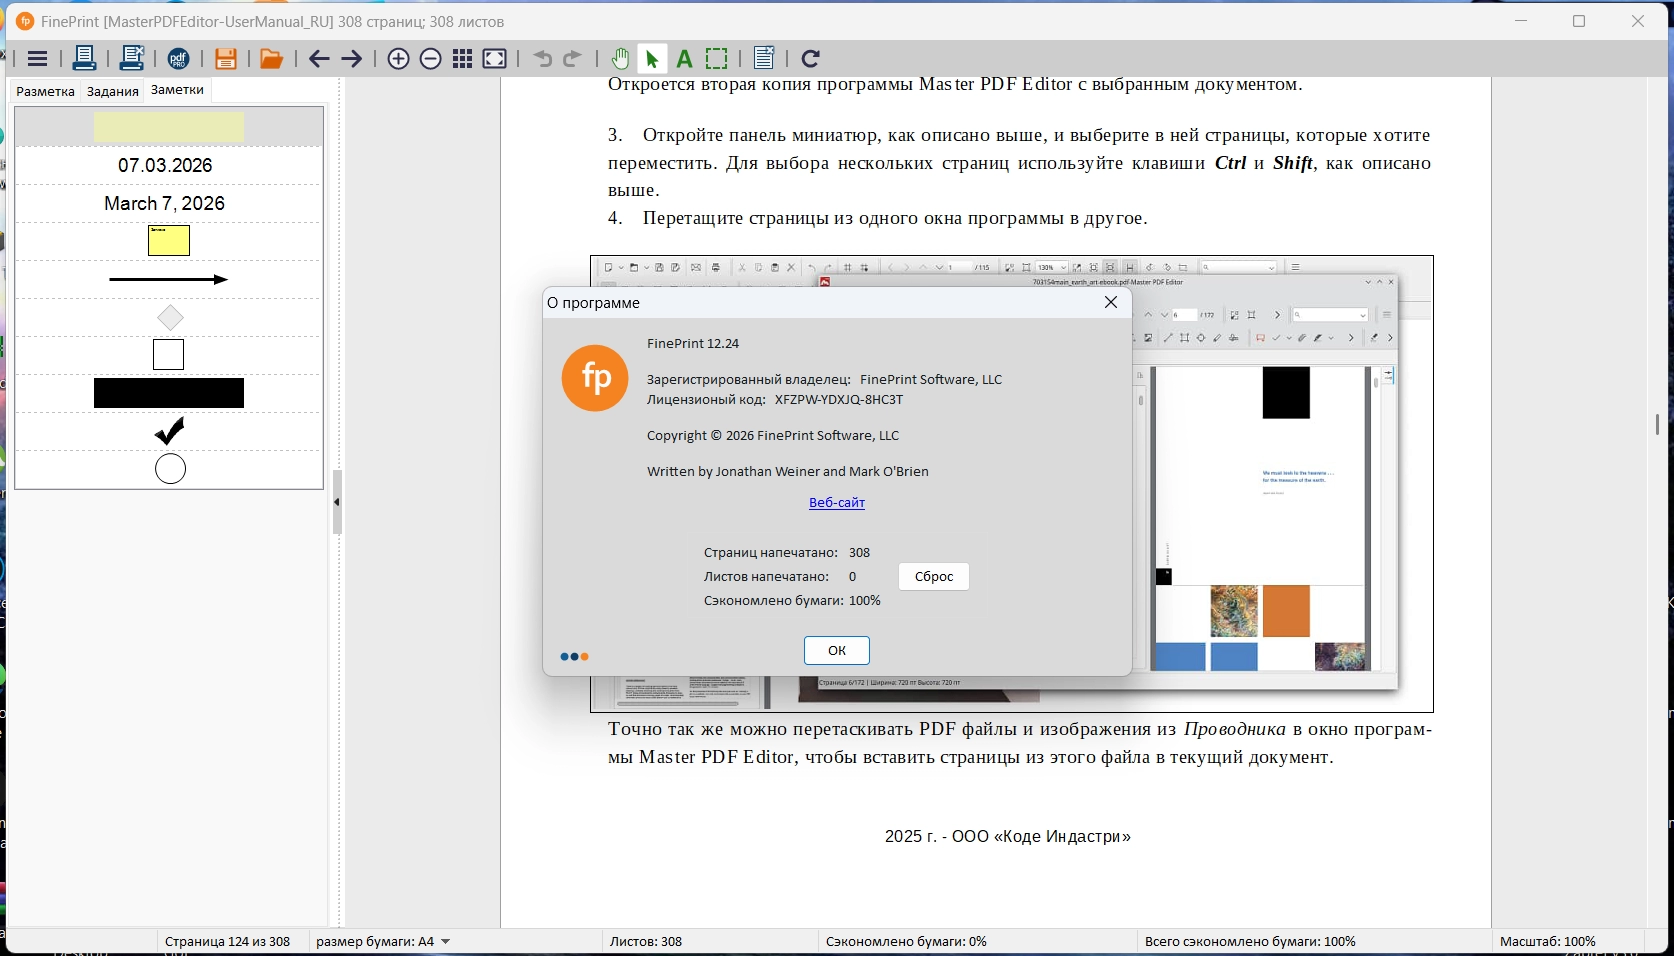Zoom out with minus circle icon
Viewport: 1674px width, 956px height.
coord(431,59)
